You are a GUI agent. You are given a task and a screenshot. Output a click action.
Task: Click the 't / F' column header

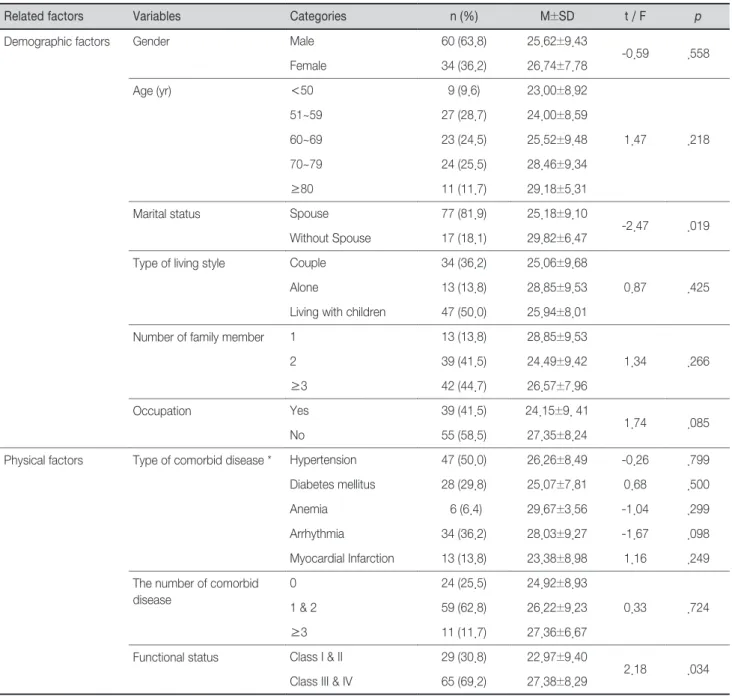(635, 16)
